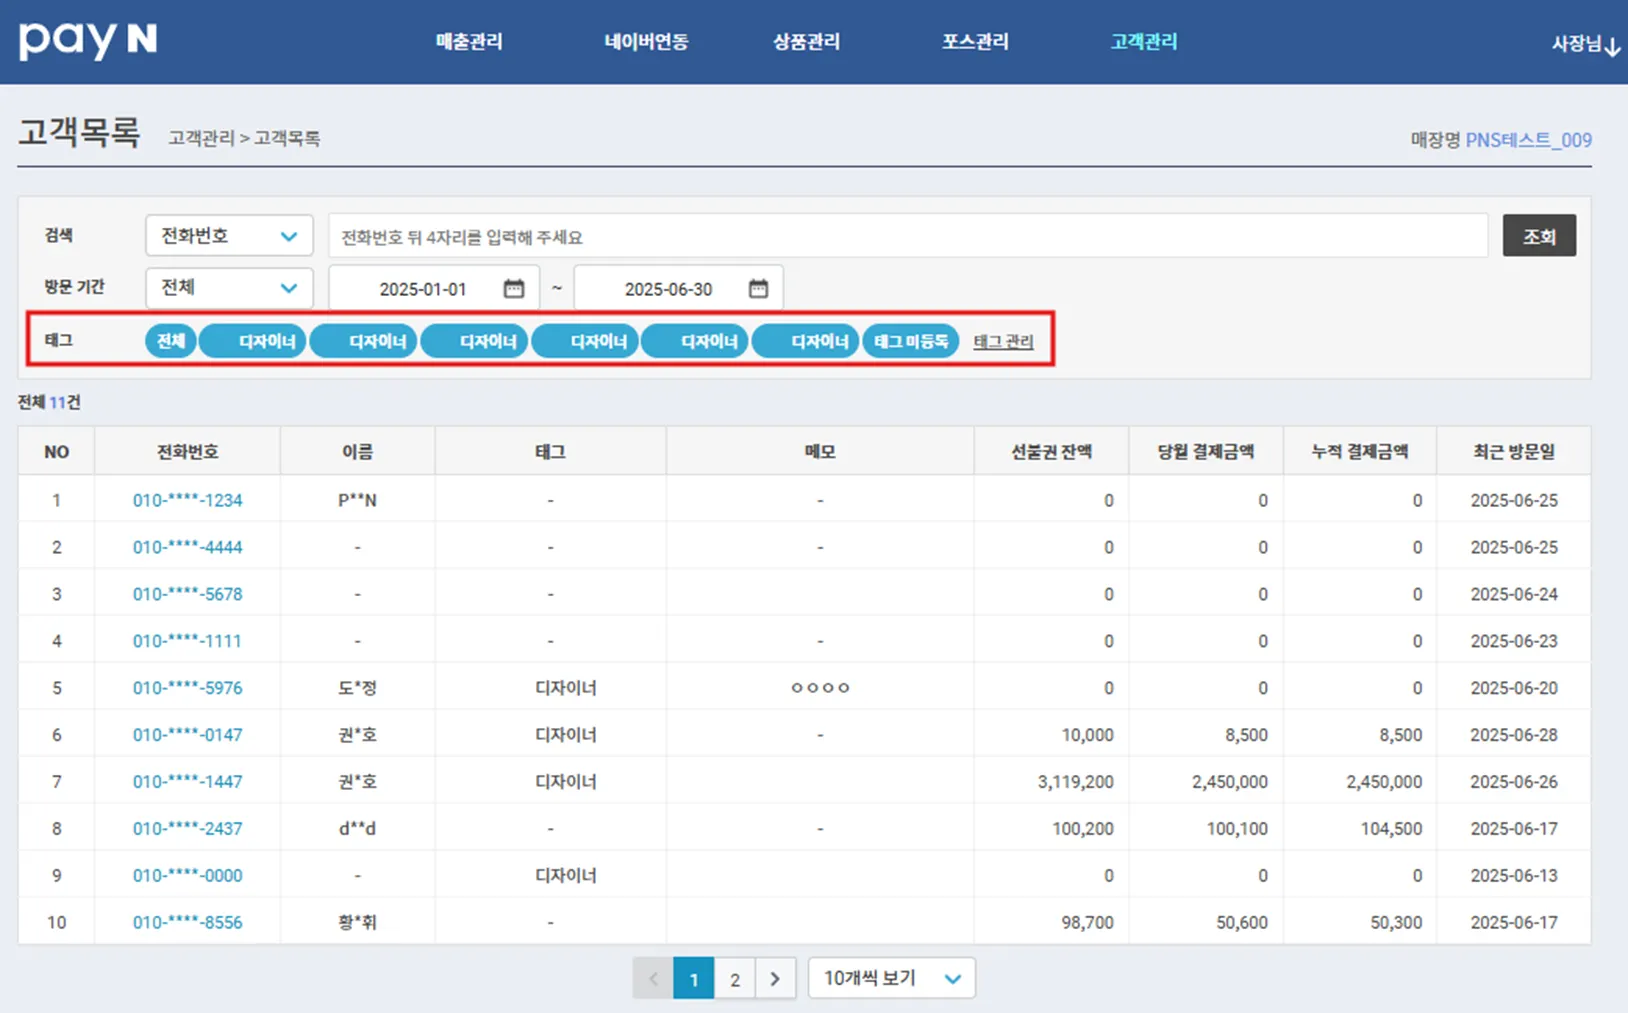Open customer 010-****-4444
The height and width of the screenshot is (1013, 1628).
(187, 547)
